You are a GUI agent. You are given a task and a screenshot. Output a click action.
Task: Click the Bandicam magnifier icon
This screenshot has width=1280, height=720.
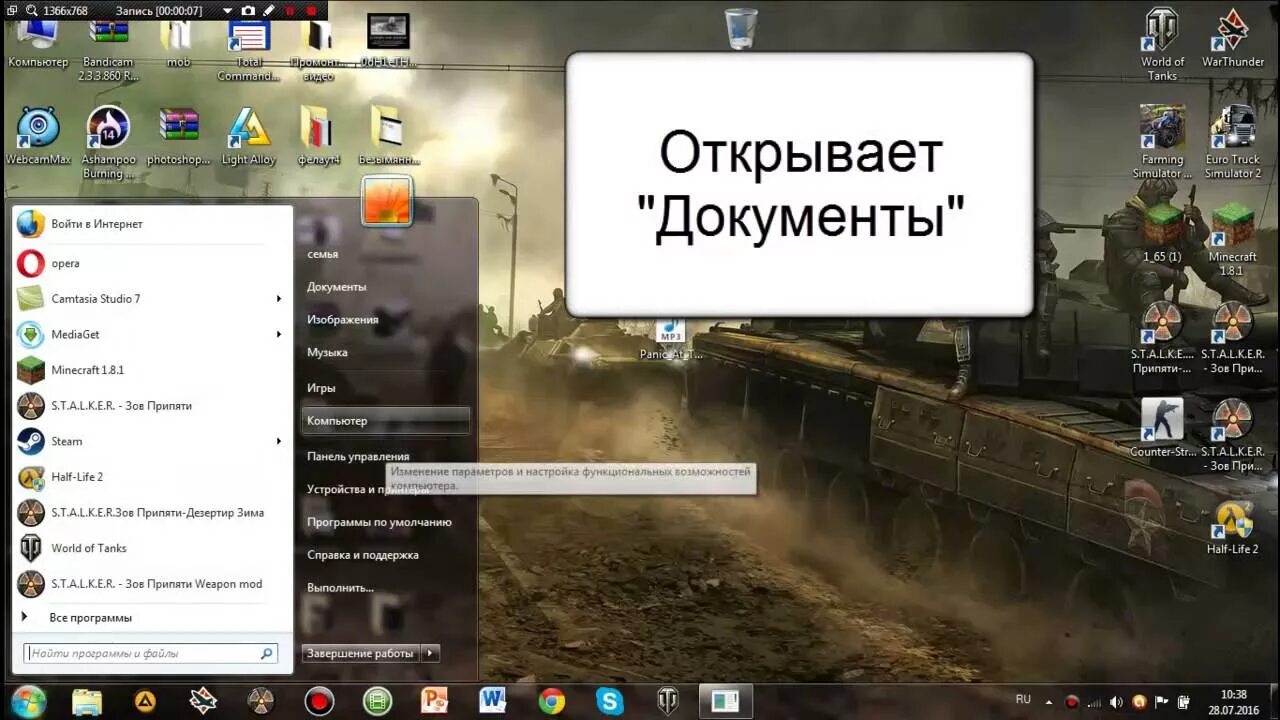tap(30, 10)
